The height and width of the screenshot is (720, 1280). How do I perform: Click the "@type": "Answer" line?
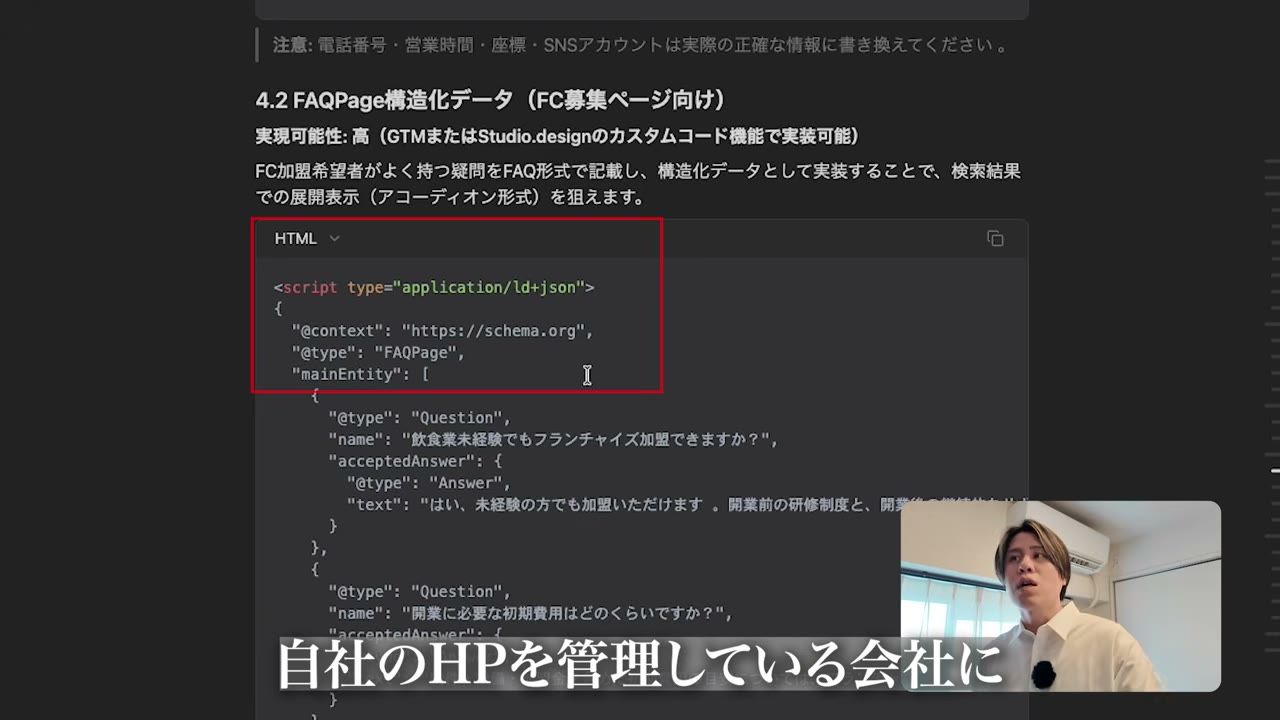429,483
